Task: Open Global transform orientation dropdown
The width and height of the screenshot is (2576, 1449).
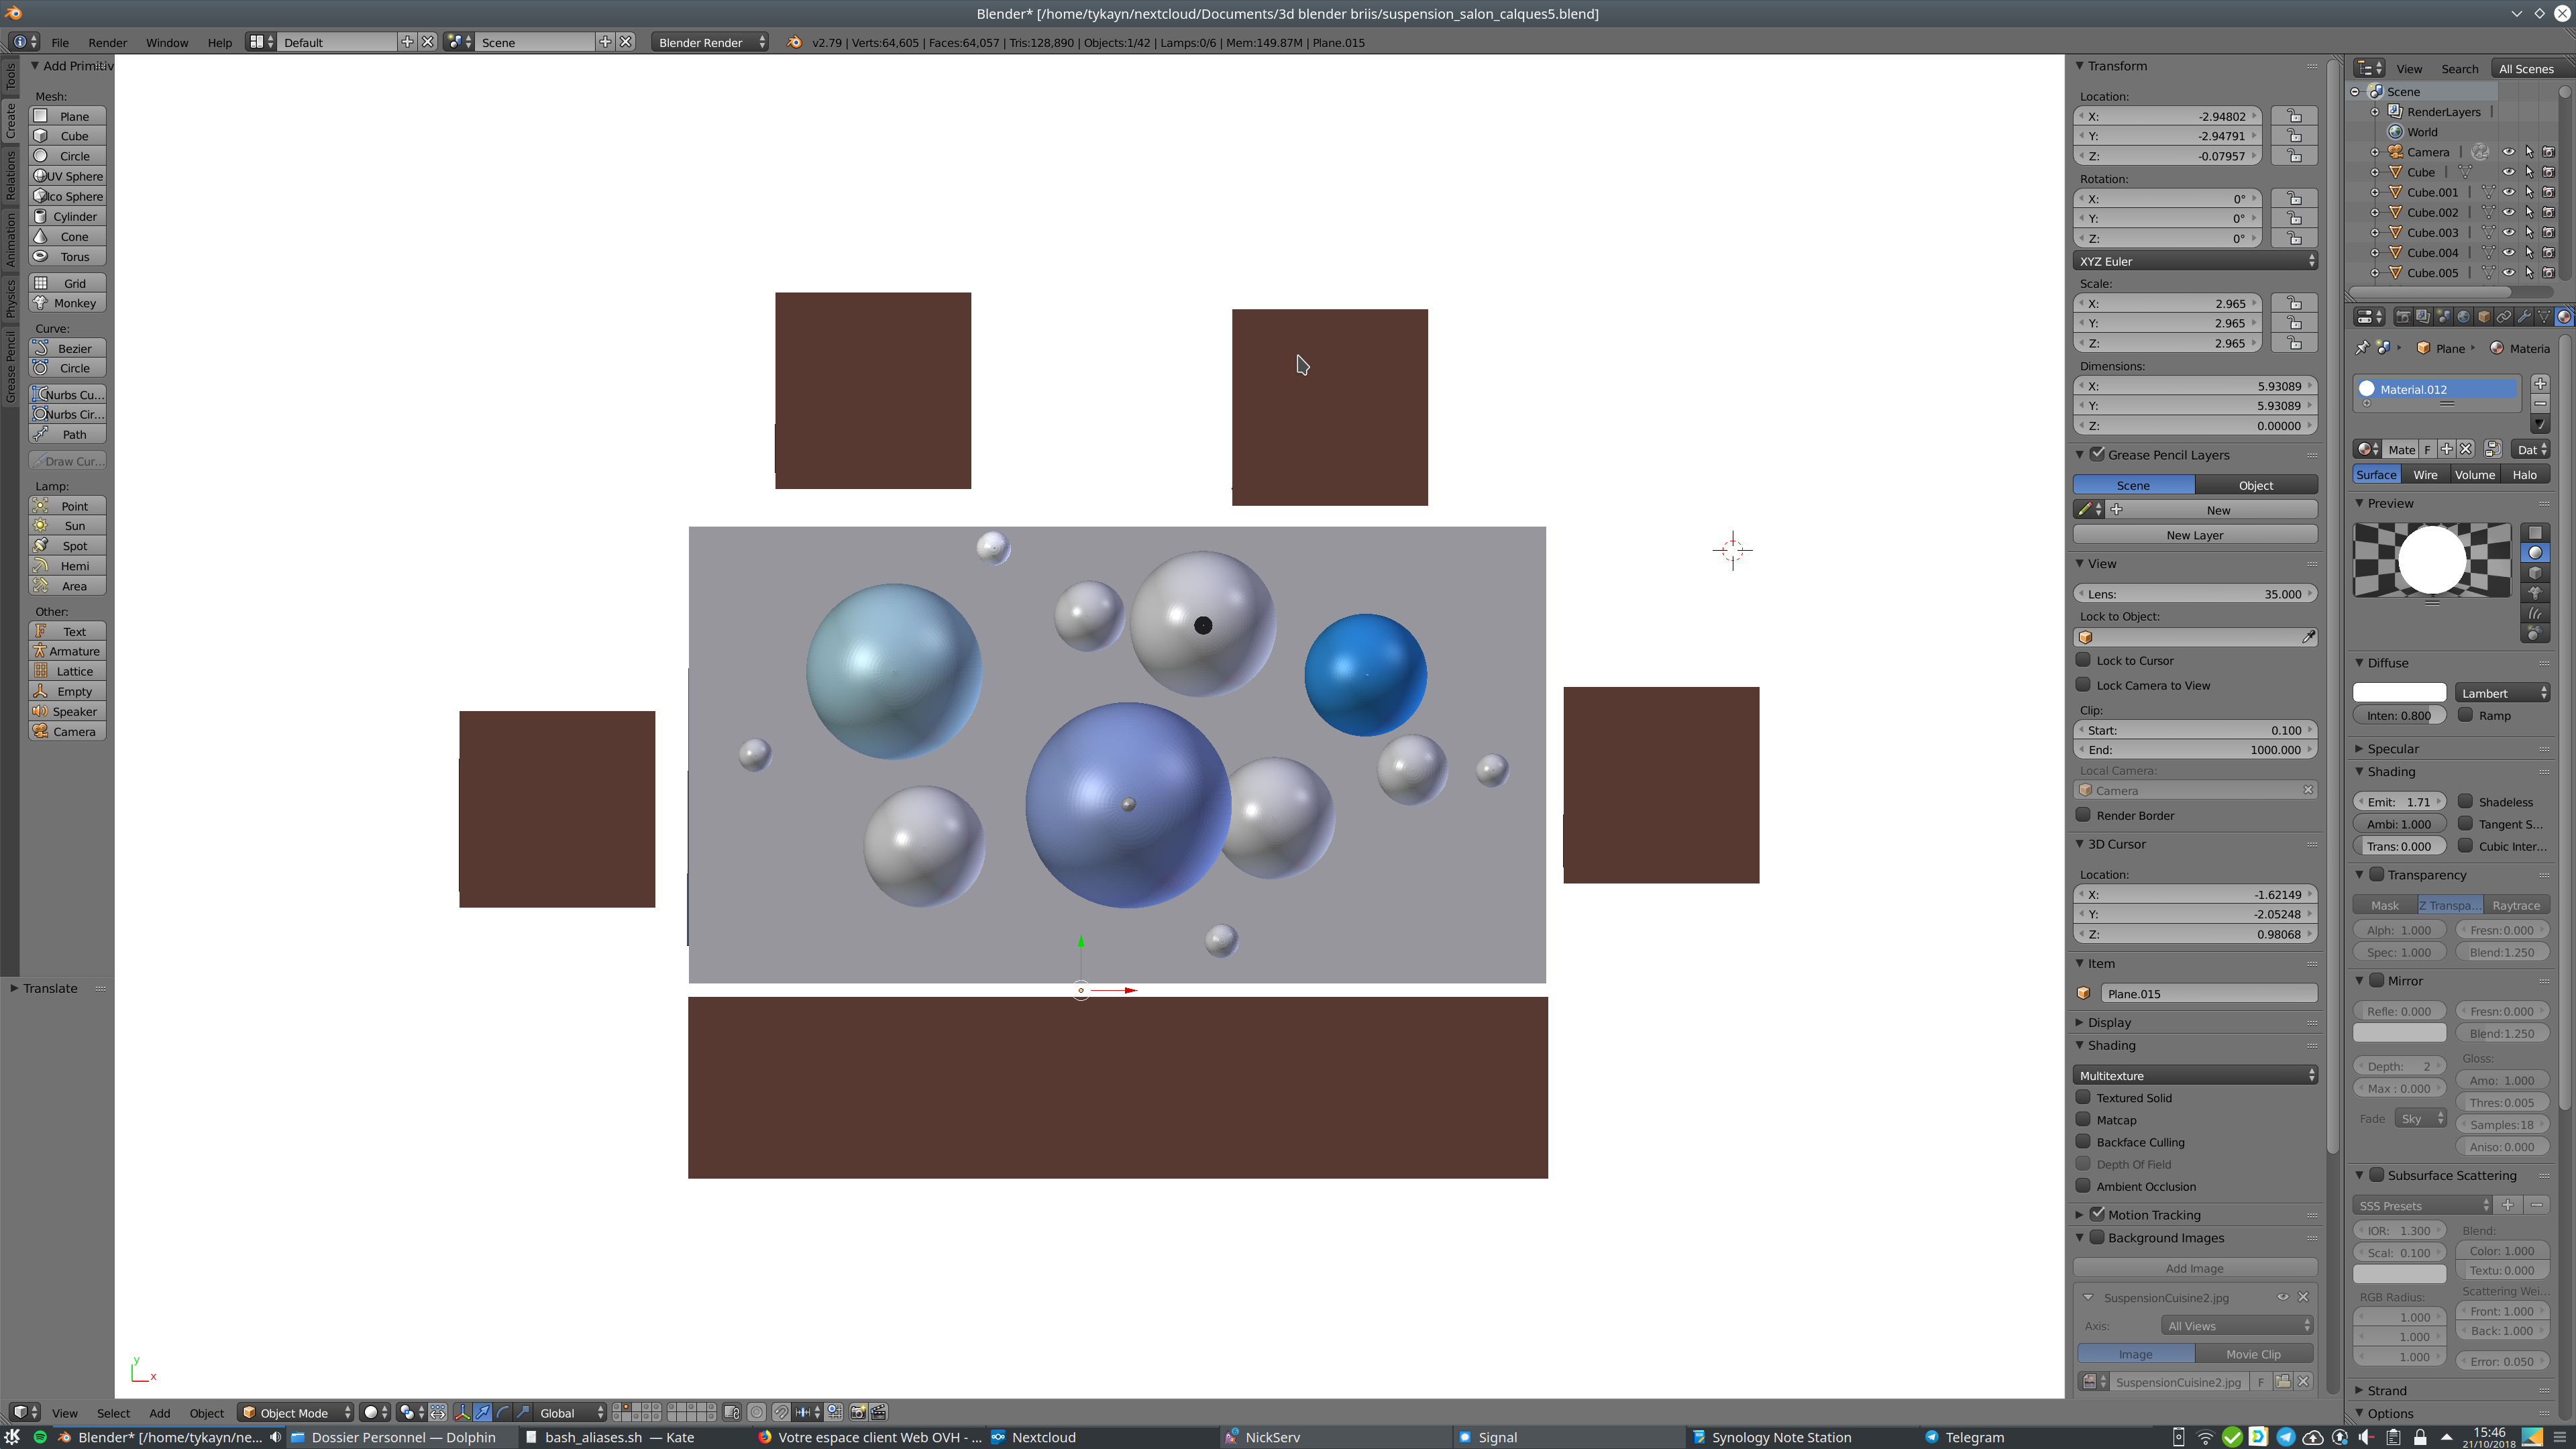Action: click(571, 1412)
